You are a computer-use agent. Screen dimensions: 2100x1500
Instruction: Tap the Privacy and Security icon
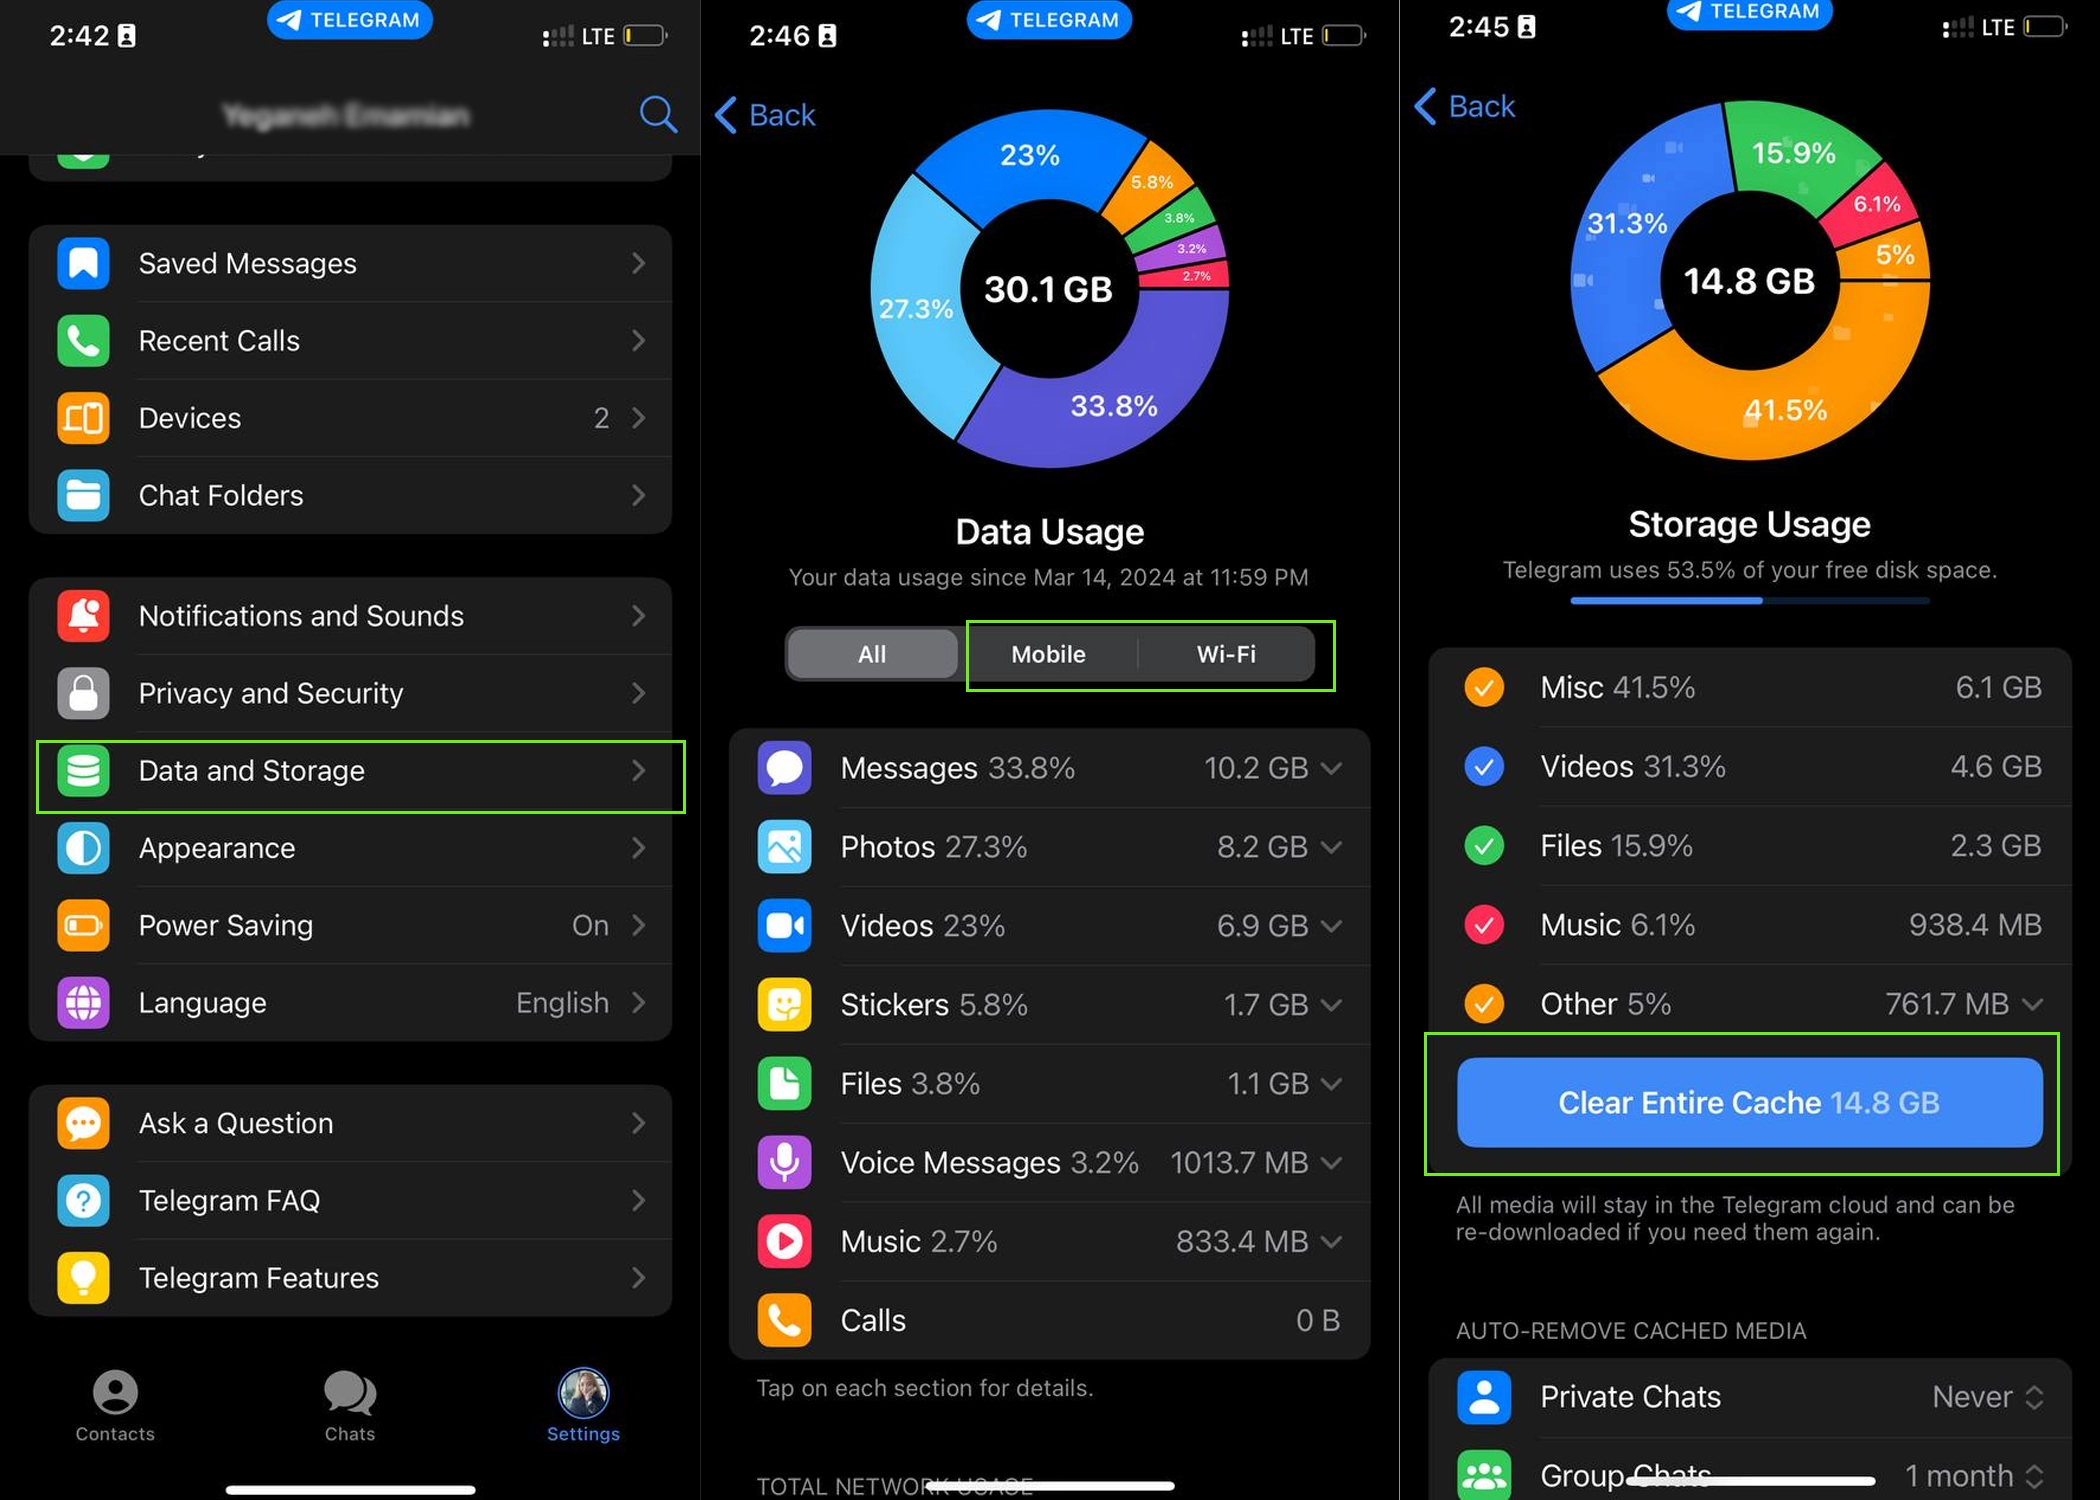[x=84, y=693]
